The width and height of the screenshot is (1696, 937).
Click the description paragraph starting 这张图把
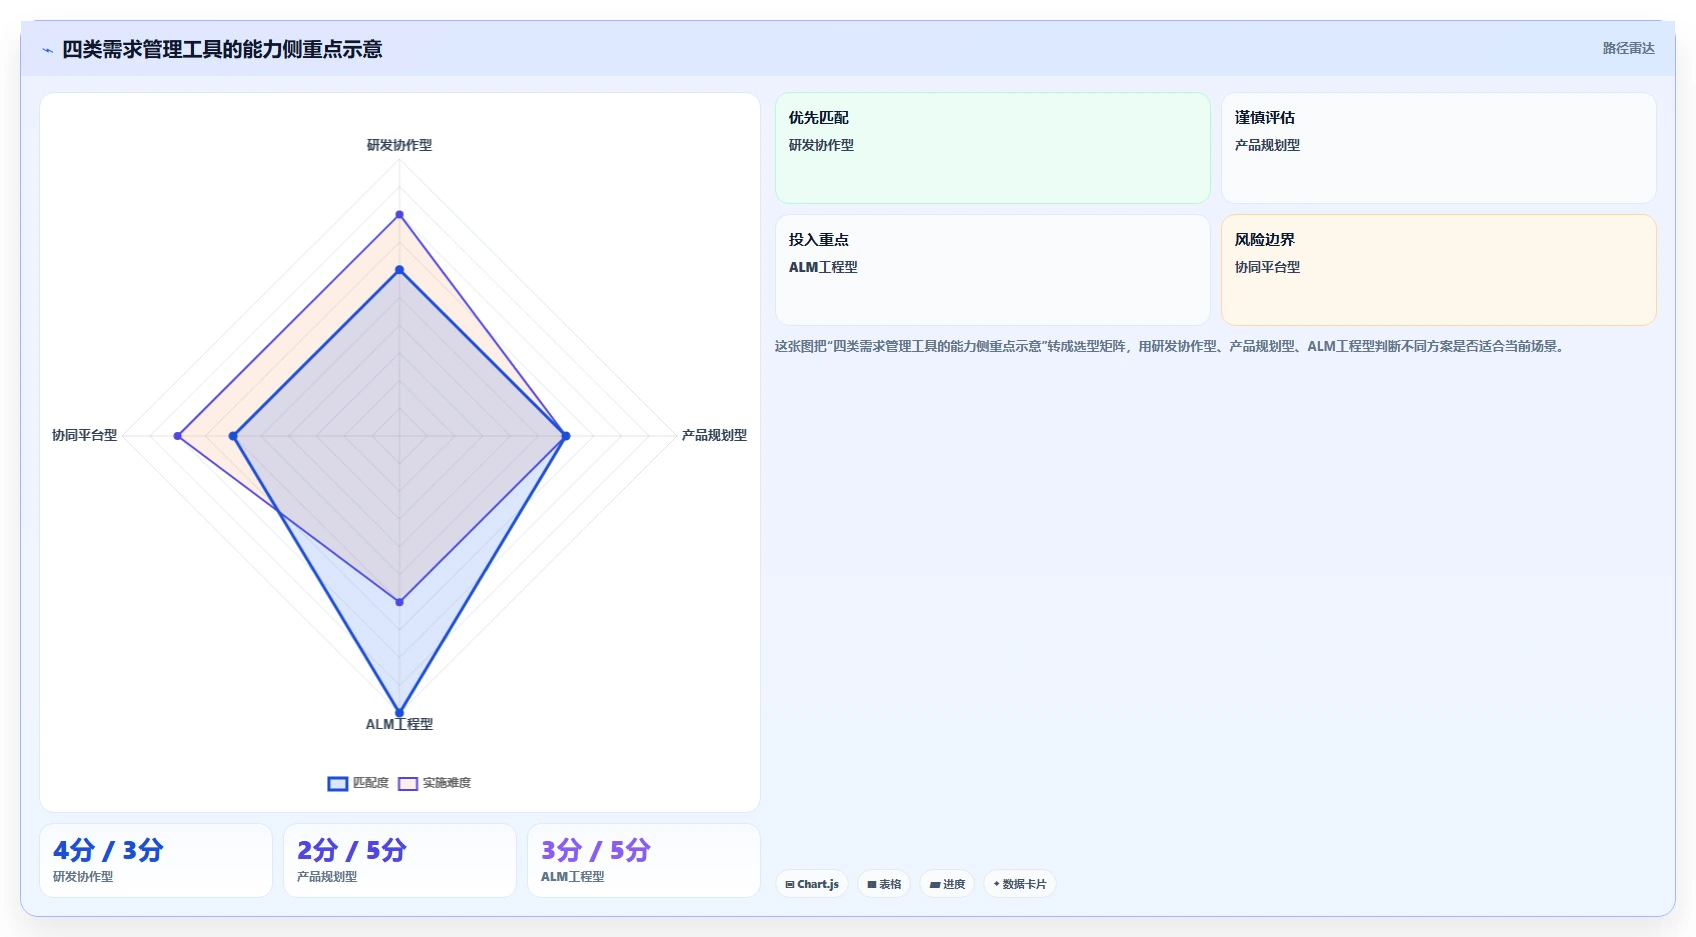pyautogui.click(x=1170, y=346)
